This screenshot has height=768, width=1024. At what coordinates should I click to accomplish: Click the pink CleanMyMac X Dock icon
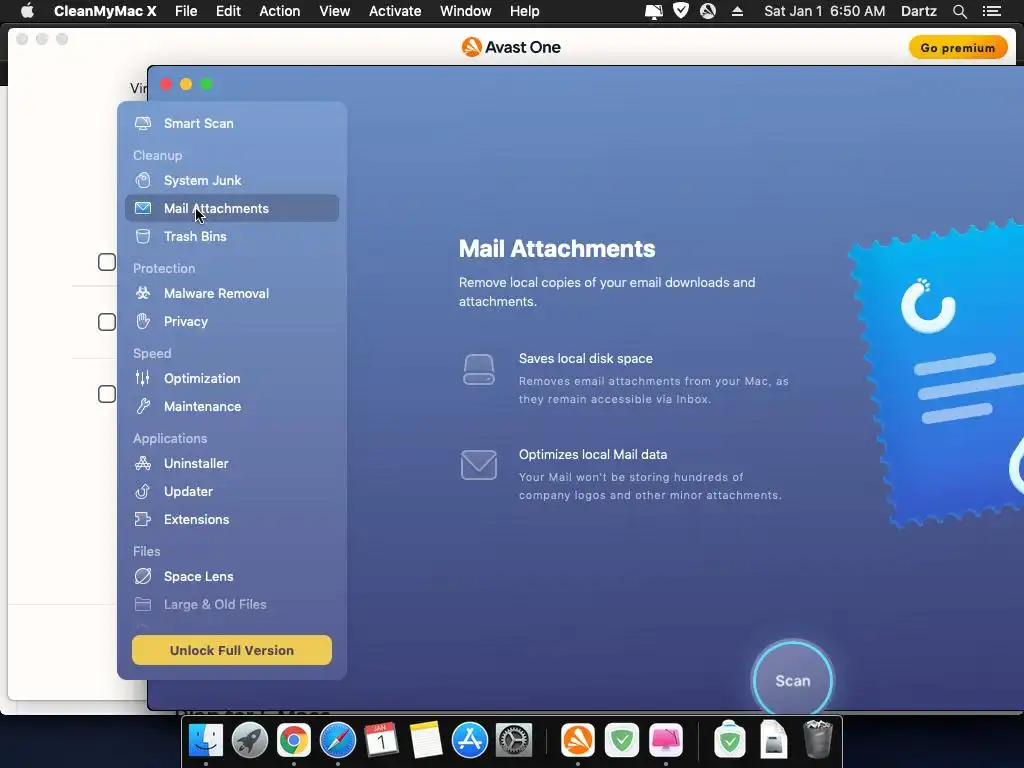click(x=665, y=741)
